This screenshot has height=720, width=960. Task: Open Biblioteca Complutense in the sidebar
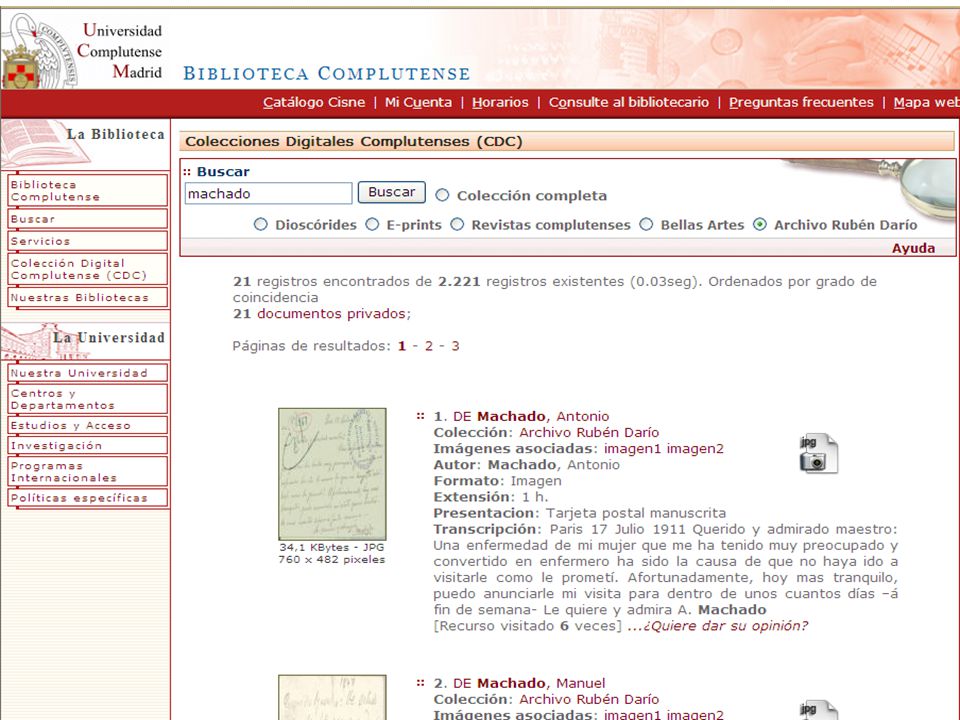pyautogui.click(x=88, y=190)
